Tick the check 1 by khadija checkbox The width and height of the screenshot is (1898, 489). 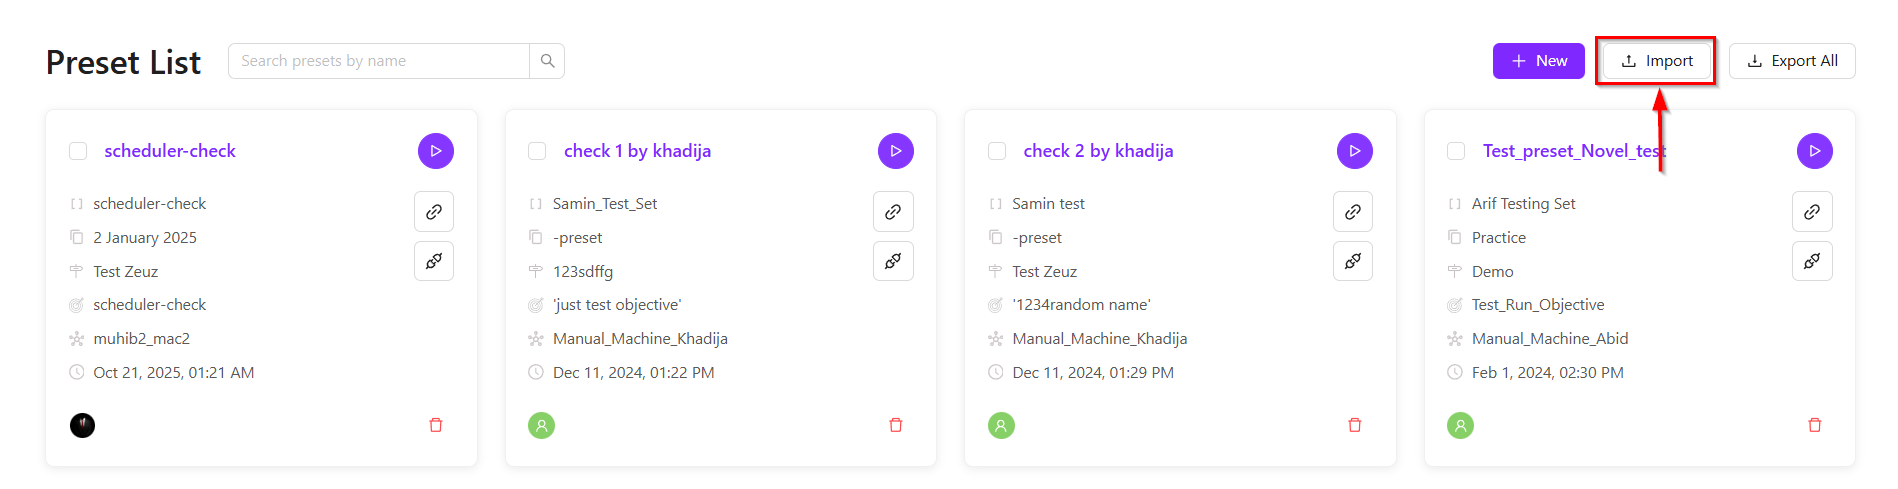tap(537, 151)
